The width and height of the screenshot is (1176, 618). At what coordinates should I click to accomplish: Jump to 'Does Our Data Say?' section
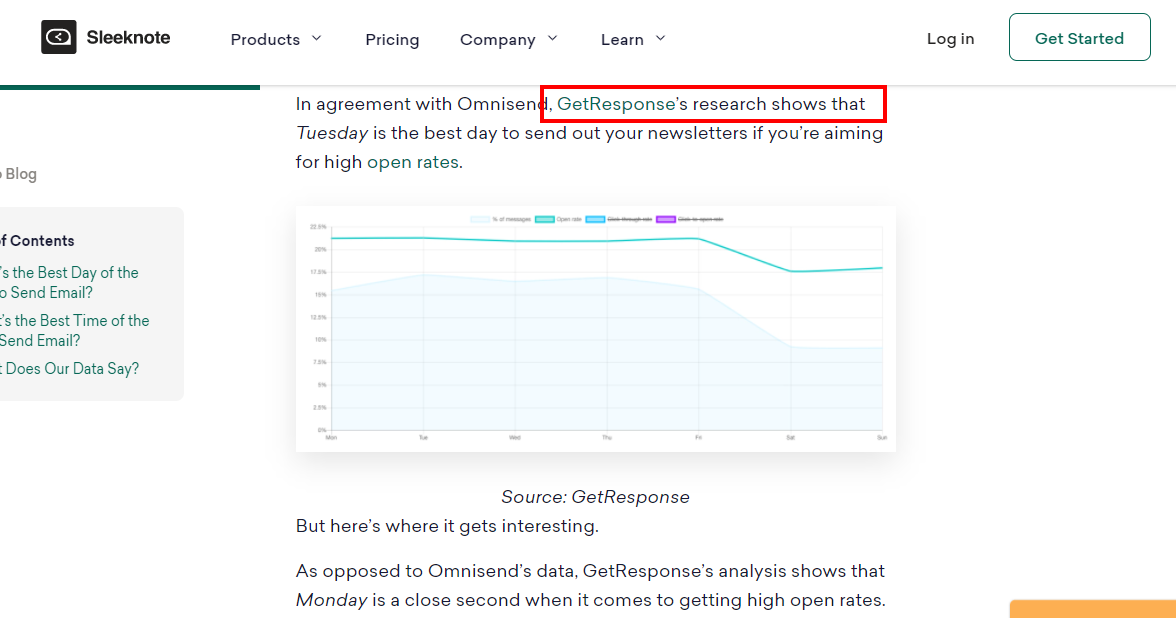point(68,369)
